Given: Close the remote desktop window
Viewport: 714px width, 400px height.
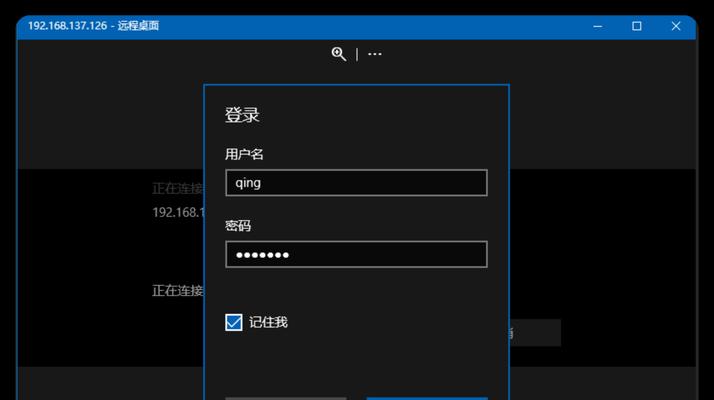Looking at the screenshot, I should click(x=676, y=26).
